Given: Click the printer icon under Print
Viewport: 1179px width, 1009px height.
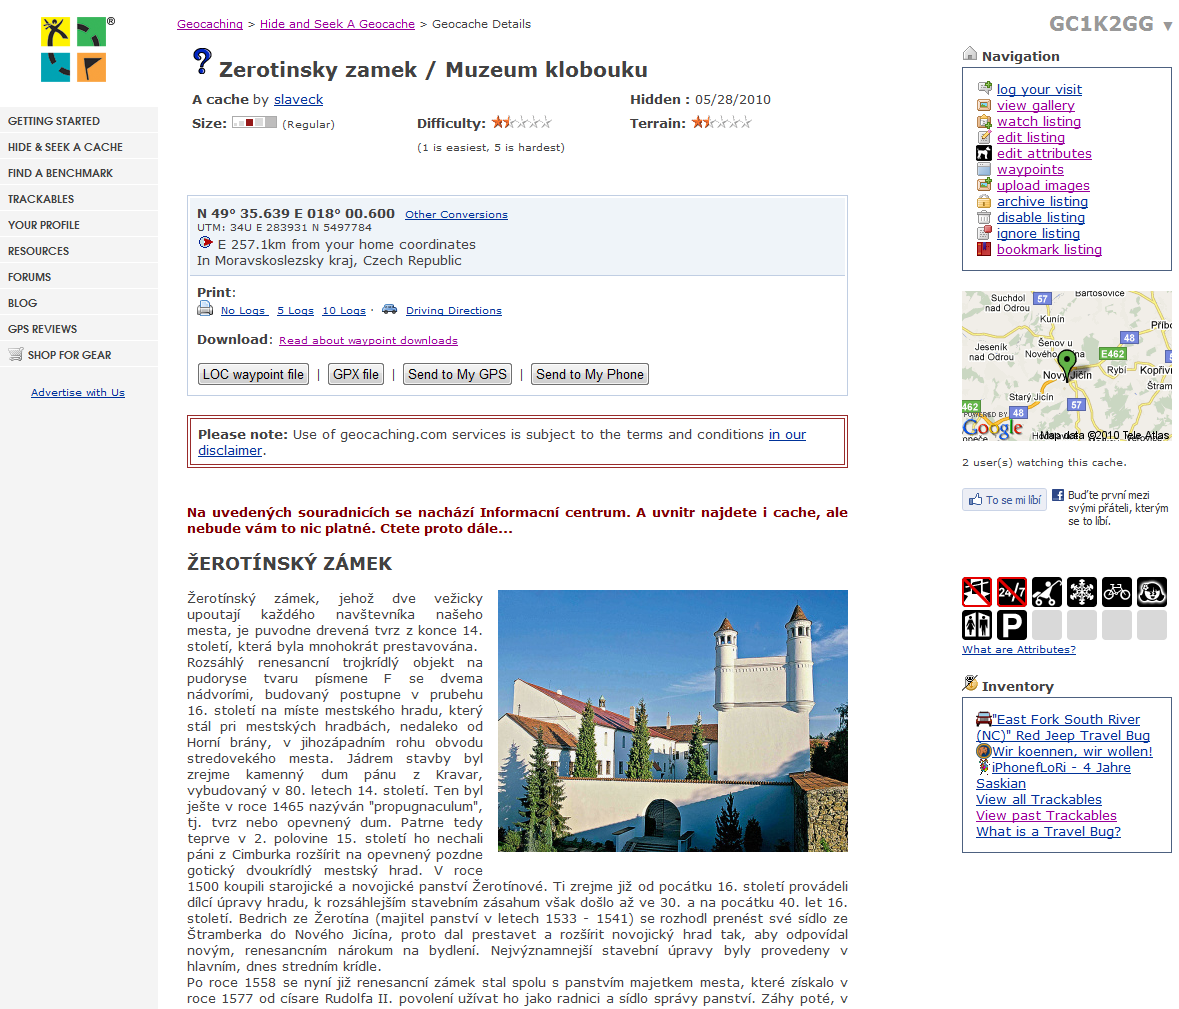Looking at the screenshot, I should [x=205, y=308].
